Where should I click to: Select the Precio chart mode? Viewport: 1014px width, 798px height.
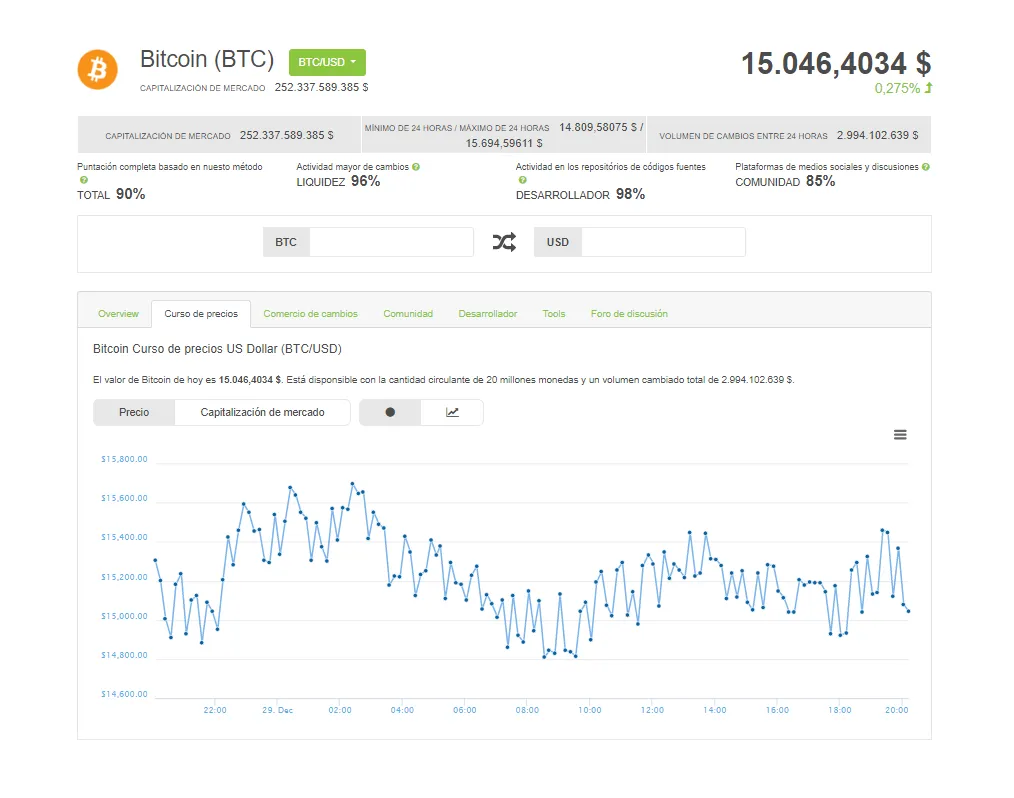pyautogui.click(x=134, y=413)
